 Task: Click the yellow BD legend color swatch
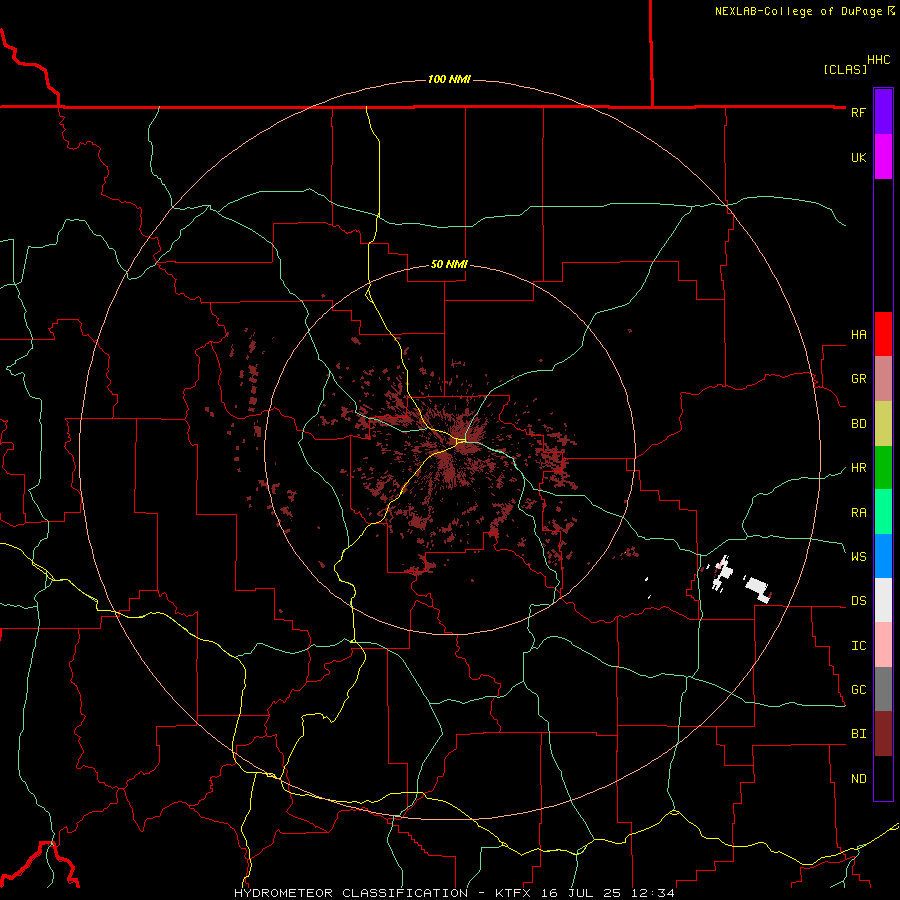pyautogui.click(x=883, y=424)
